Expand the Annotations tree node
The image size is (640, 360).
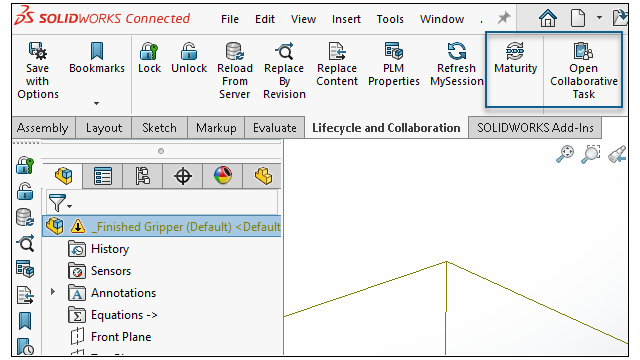coord(53,292)
